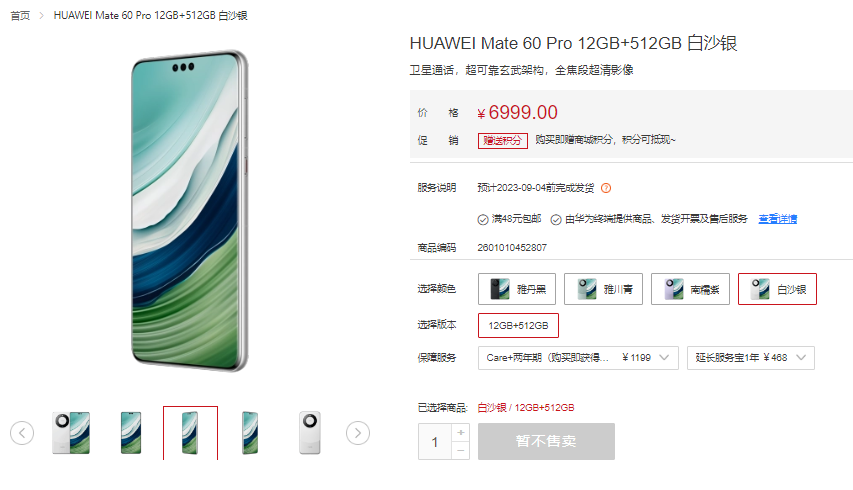Select the 12GB+512GB version option
The width and height of the screenshot is (853, 490).
[x=518, y=325]
